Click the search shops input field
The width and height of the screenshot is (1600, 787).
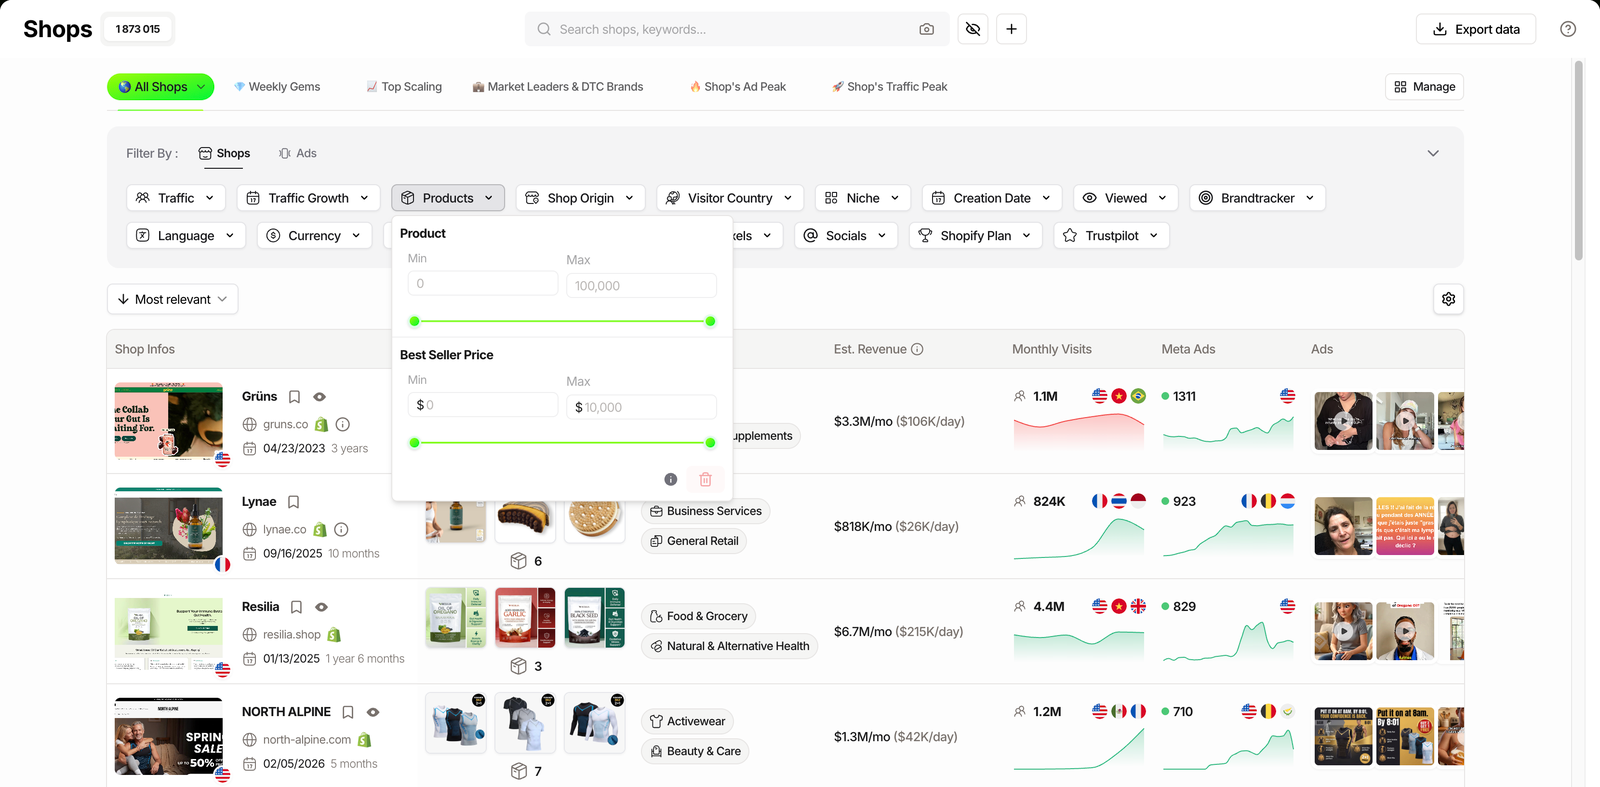735,29
